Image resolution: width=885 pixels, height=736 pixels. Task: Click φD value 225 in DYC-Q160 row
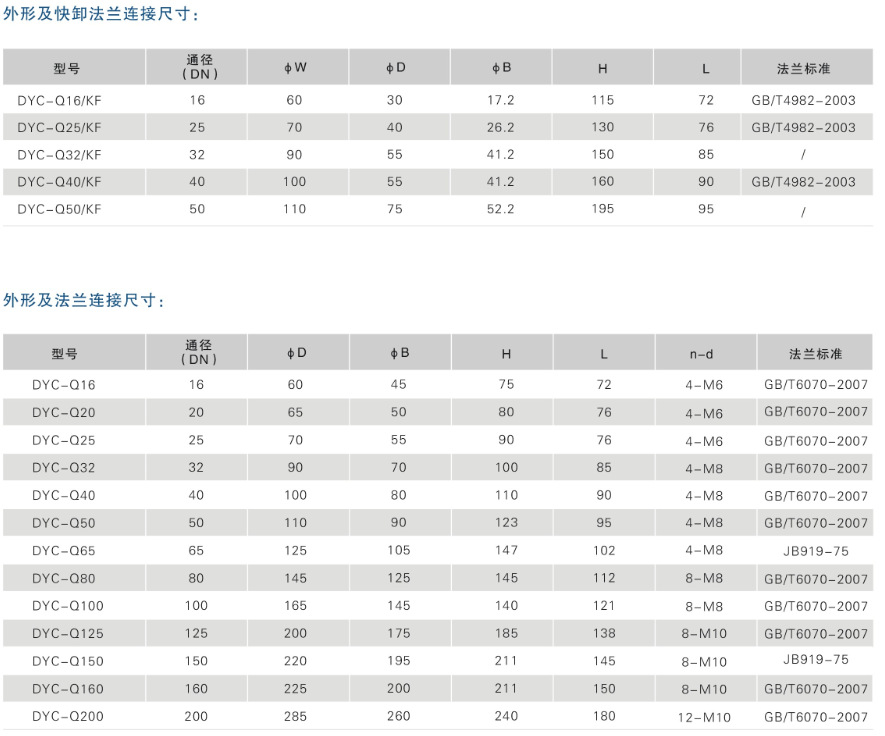tap(295, 689)
